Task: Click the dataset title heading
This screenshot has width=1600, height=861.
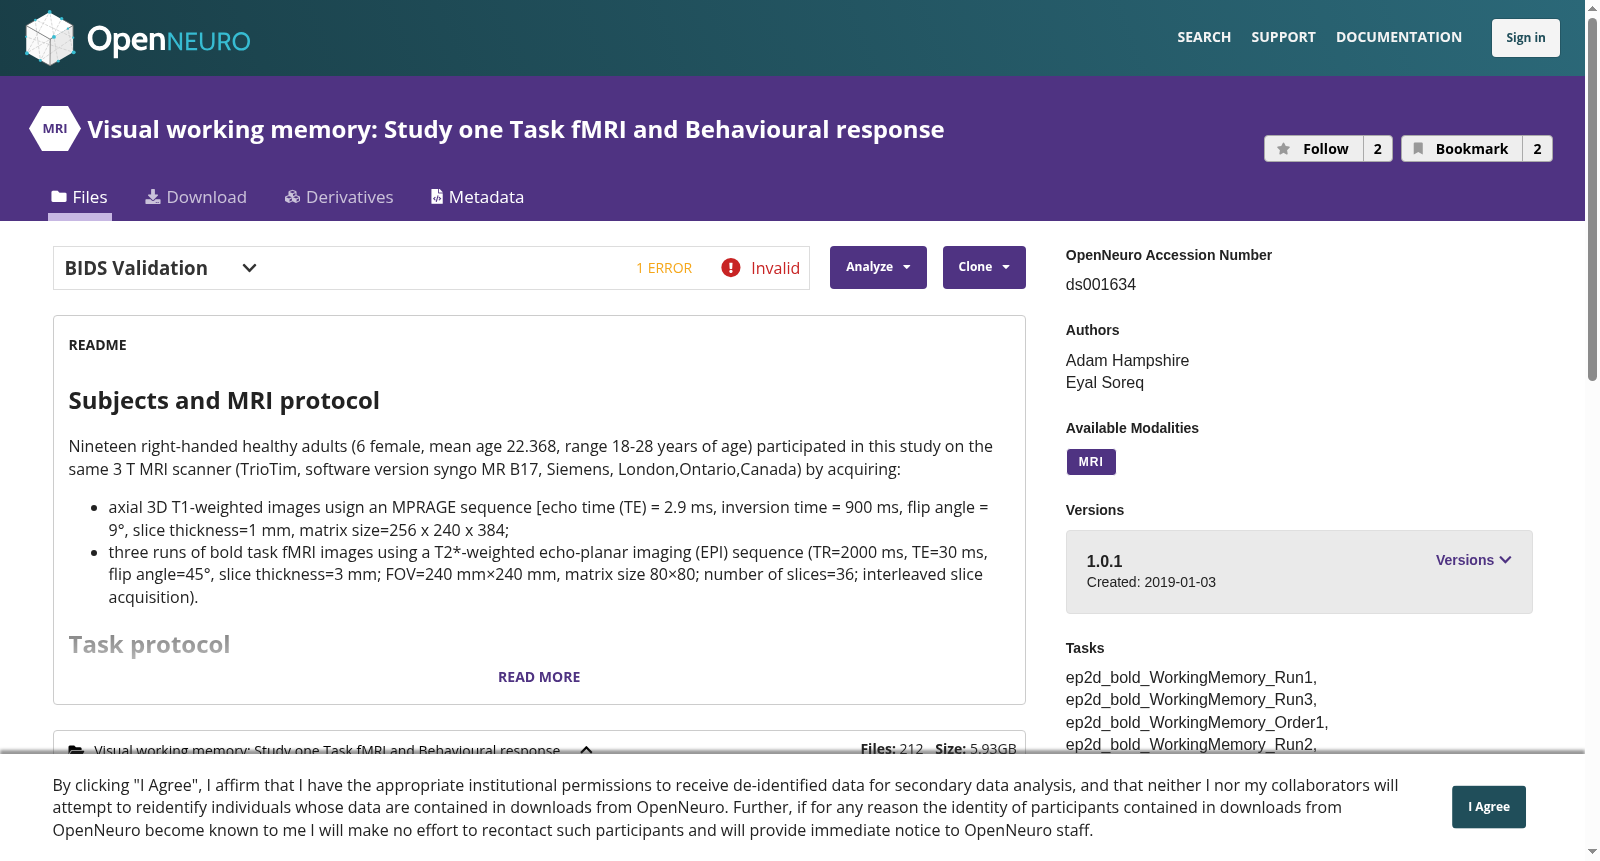Action: tap(516, 129)
